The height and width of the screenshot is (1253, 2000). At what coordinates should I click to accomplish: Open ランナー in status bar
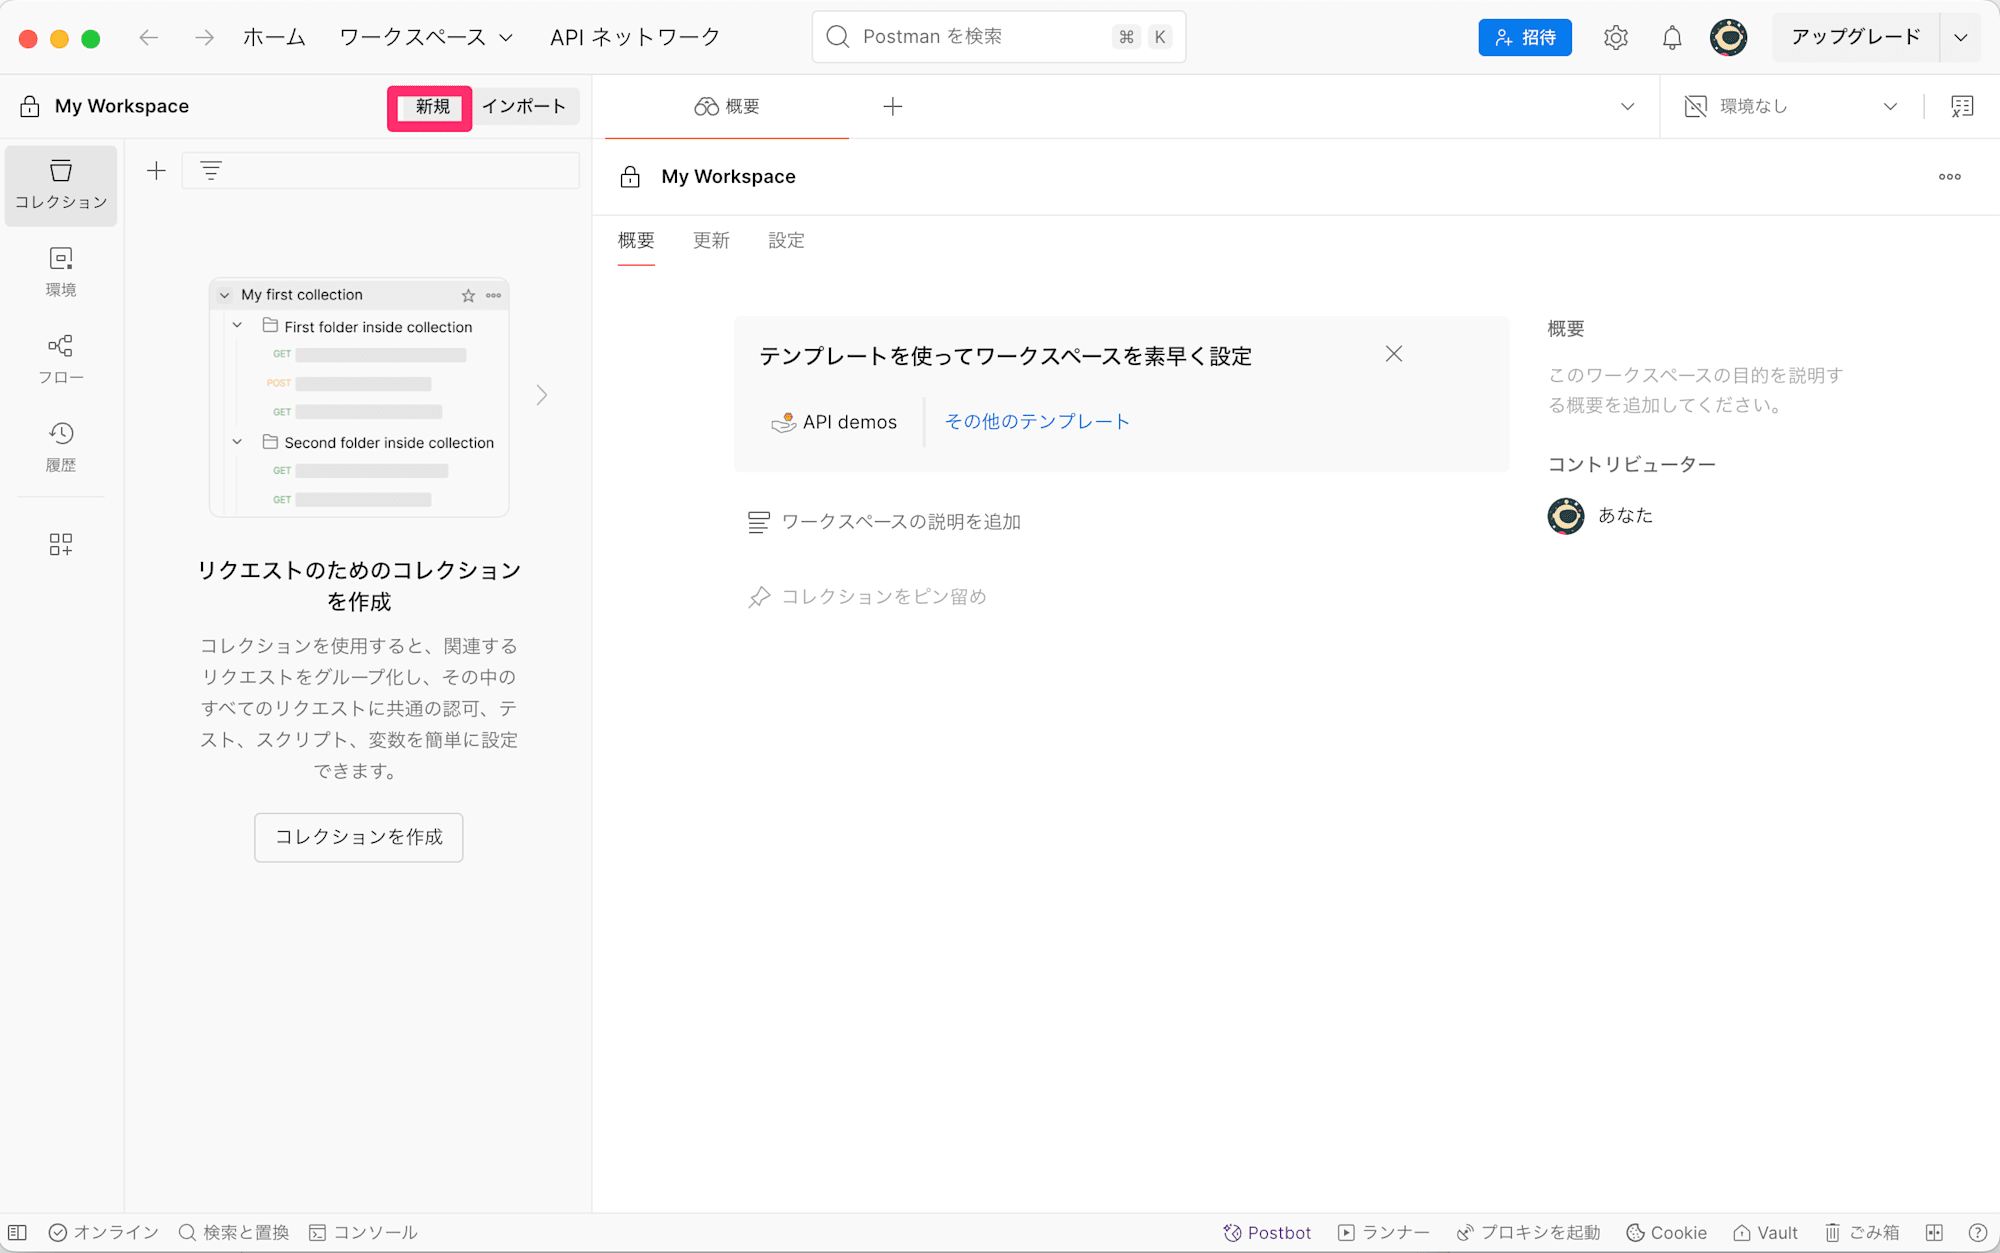point(1384,1232)
